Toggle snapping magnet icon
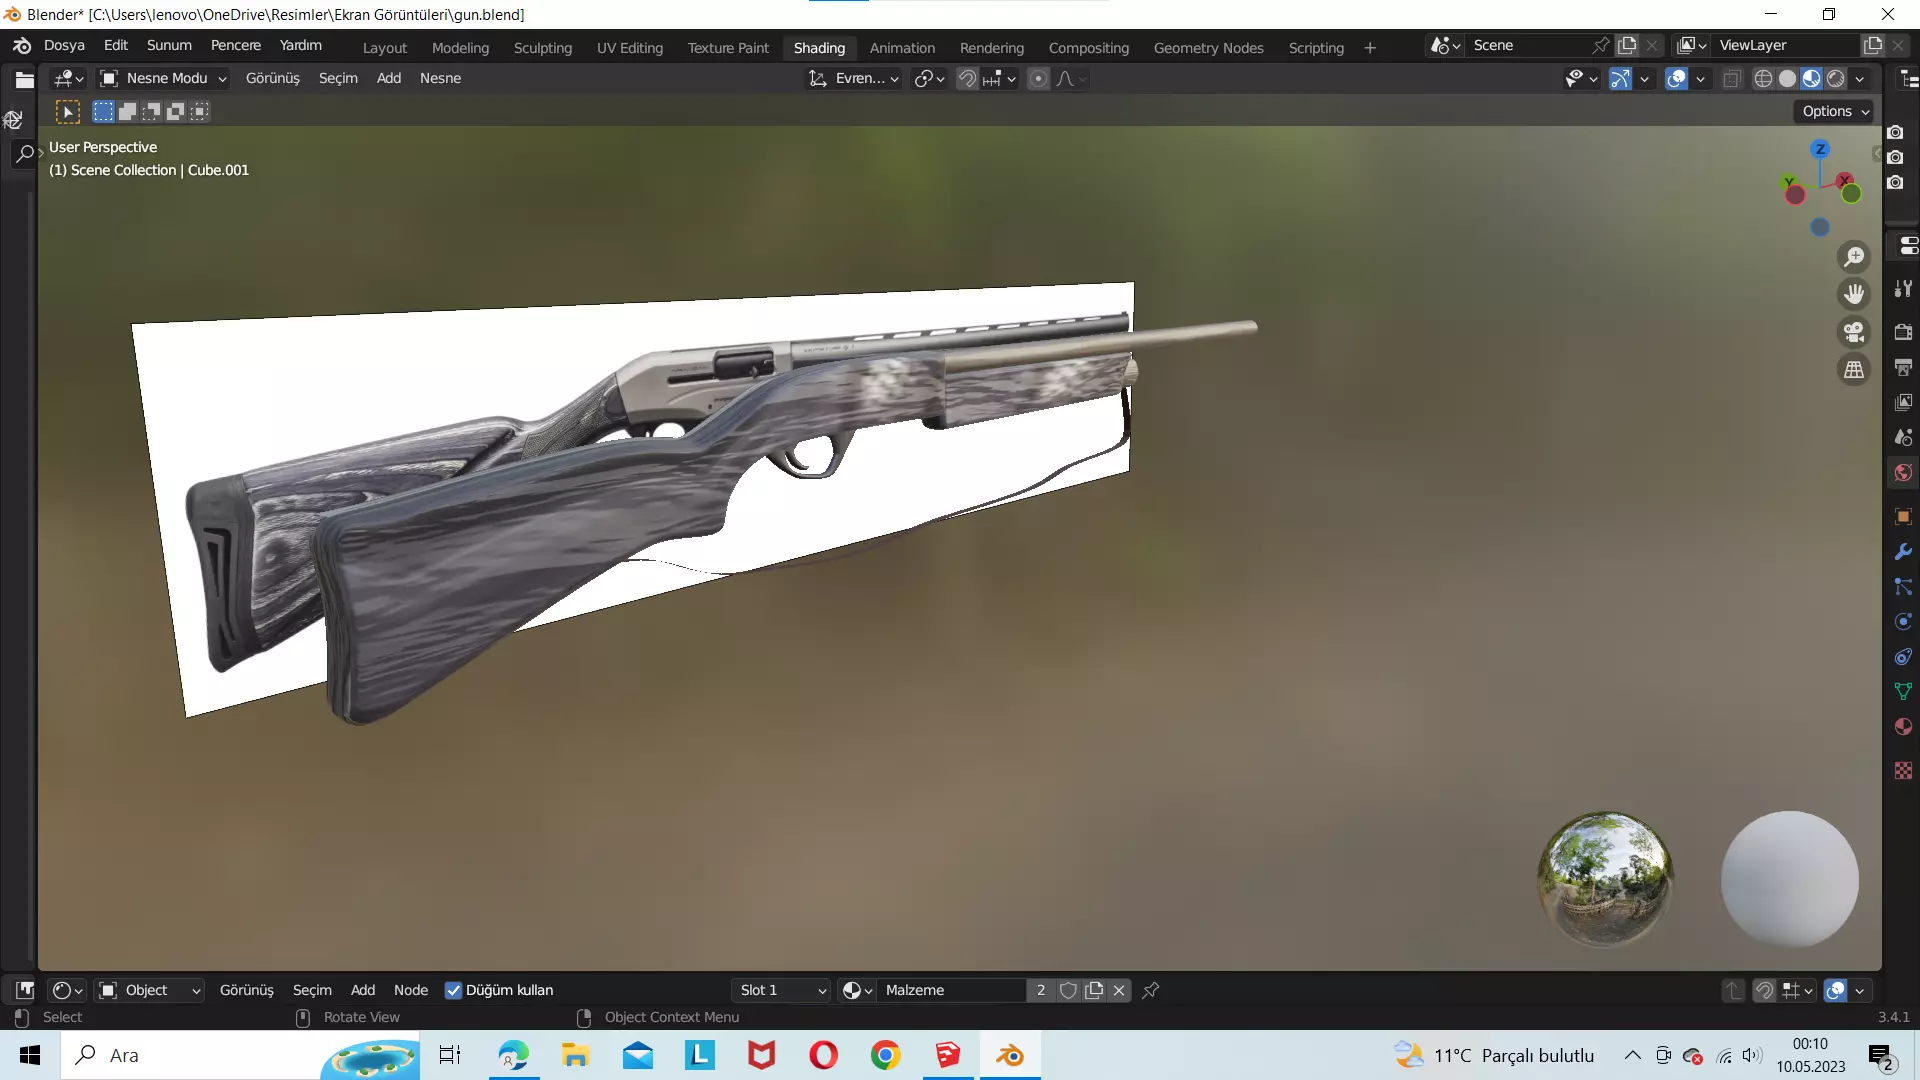 (967, 79)
